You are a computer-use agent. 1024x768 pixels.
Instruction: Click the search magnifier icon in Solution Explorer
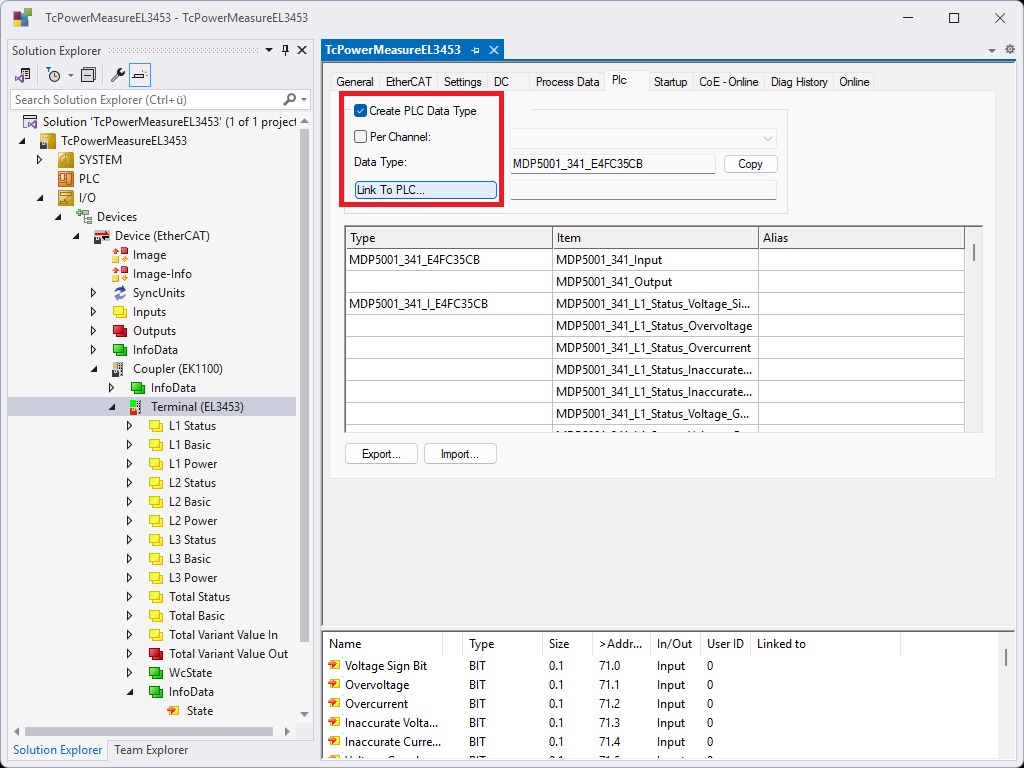290,99
